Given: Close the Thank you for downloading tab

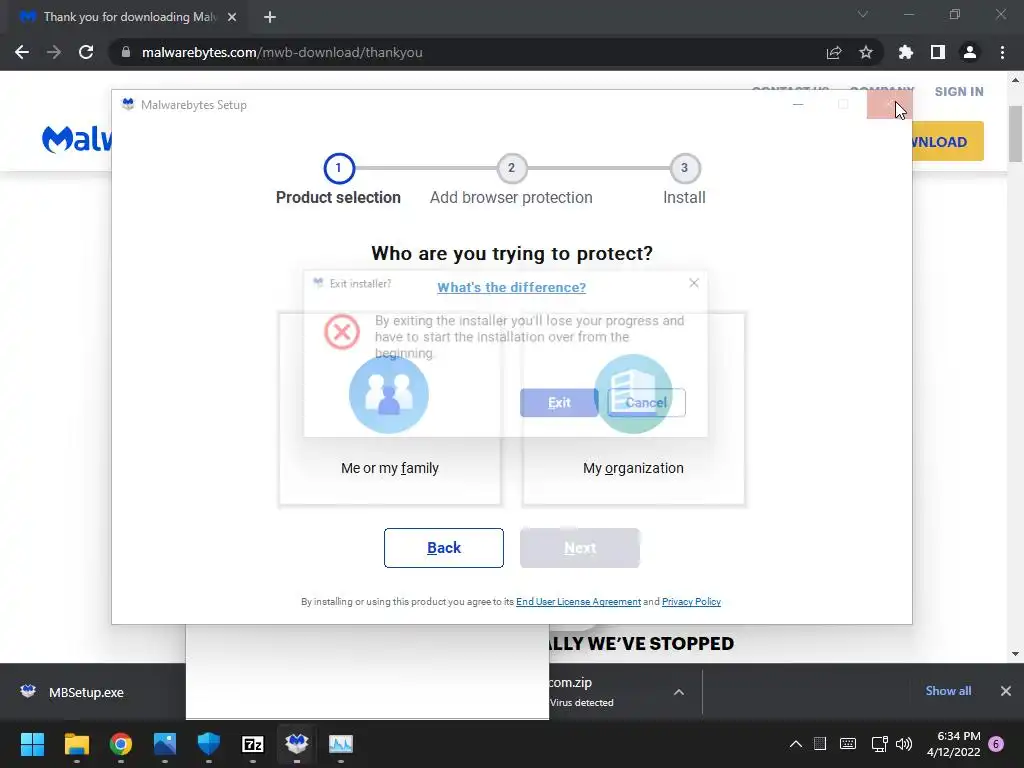Looking at the screenshot, I should coord(232,17).
